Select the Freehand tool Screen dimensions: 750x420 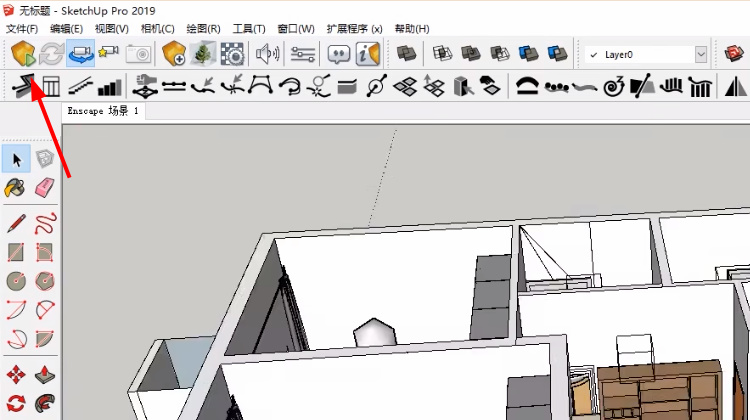coord(45,223)
